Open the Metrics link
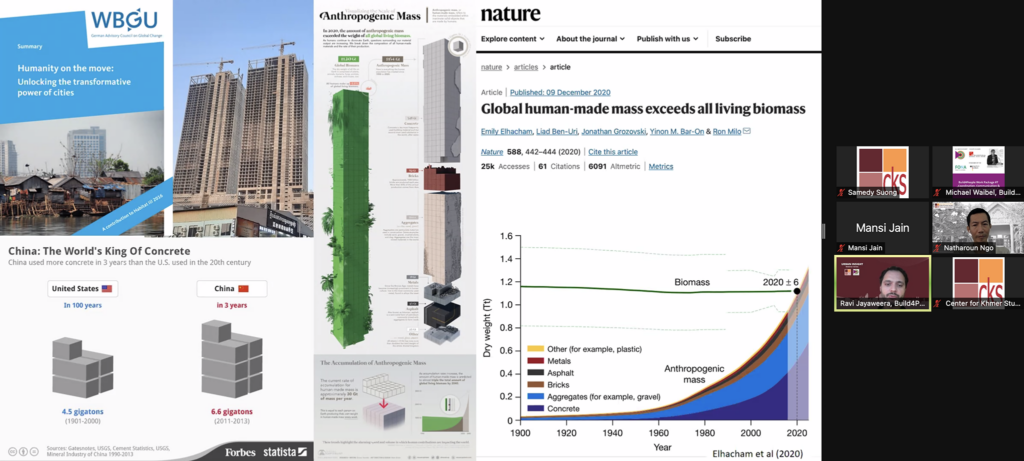Viewport: 1024px width, 461px height. point(661,167)
